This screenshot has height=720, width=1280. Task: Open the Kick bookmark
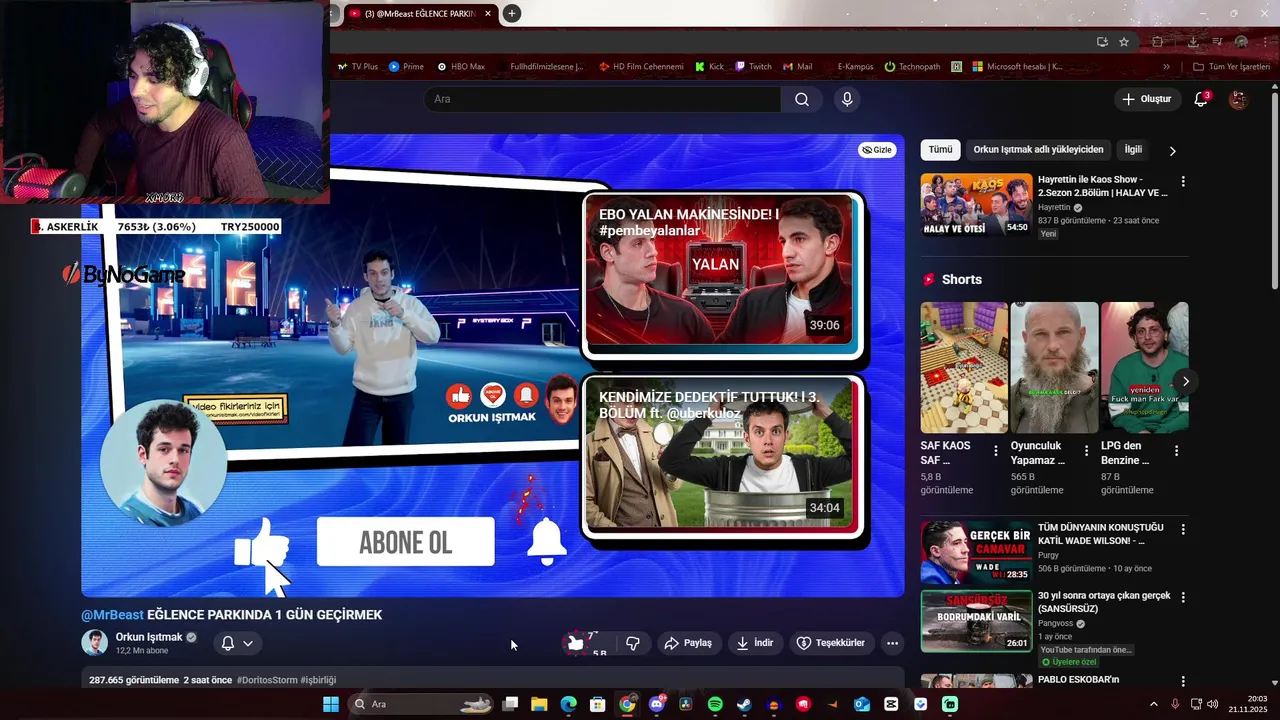[x=709, y=67]
